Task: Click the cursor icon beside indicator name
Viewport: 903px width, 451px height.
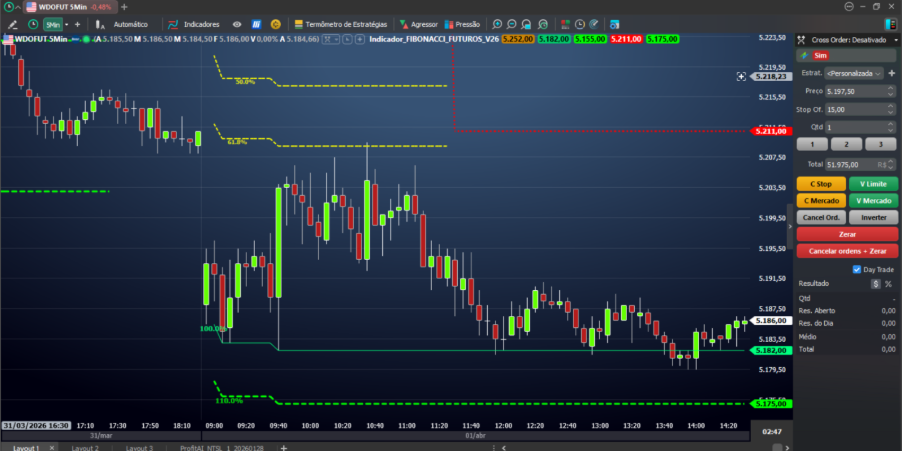Action: pos(347,39)
